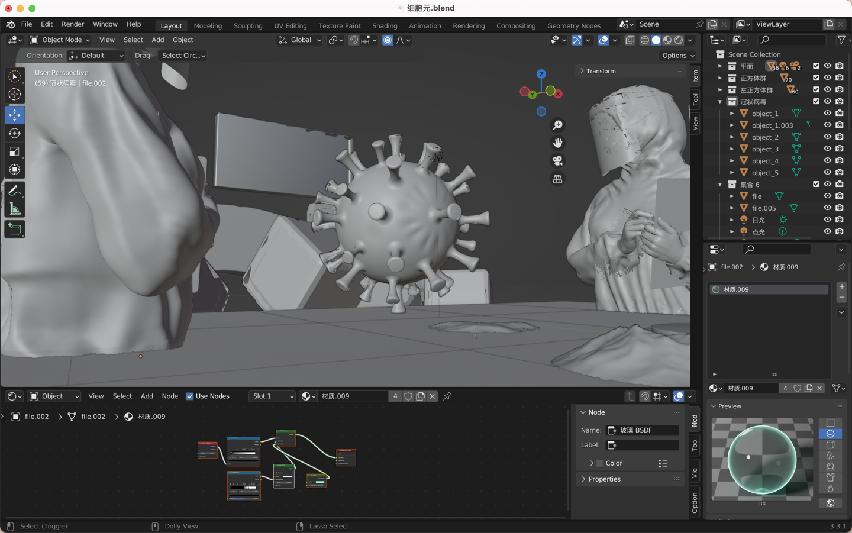Toggle the camera view icon
This screenshot has width=852, height=533.
point(557,161)
